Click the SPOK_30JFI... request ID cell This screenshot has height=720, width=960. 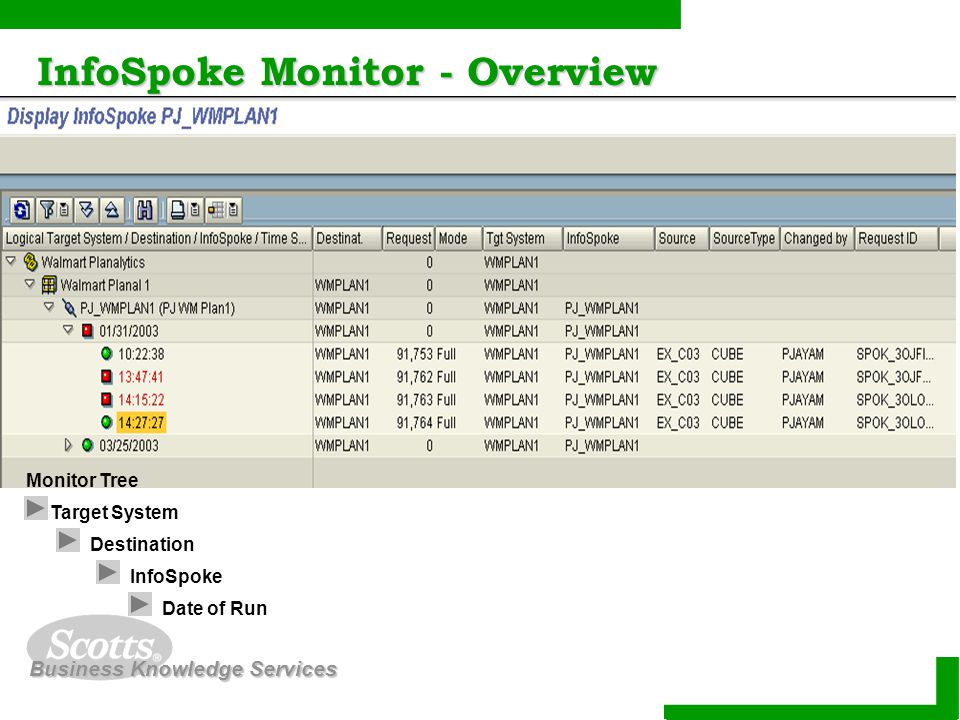(x=894, y=354)
